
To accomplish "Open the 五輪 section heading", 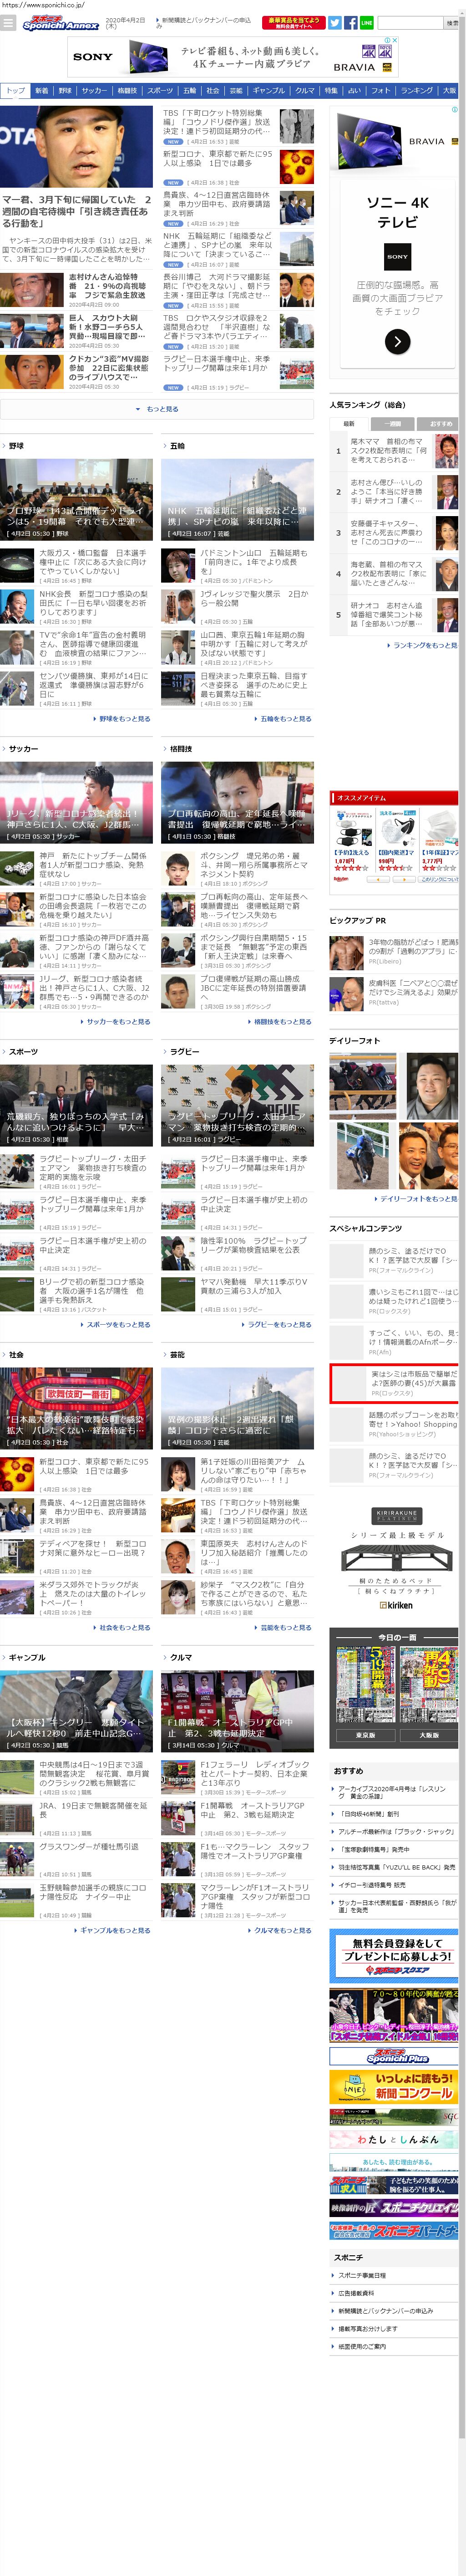I will [177, 446].
